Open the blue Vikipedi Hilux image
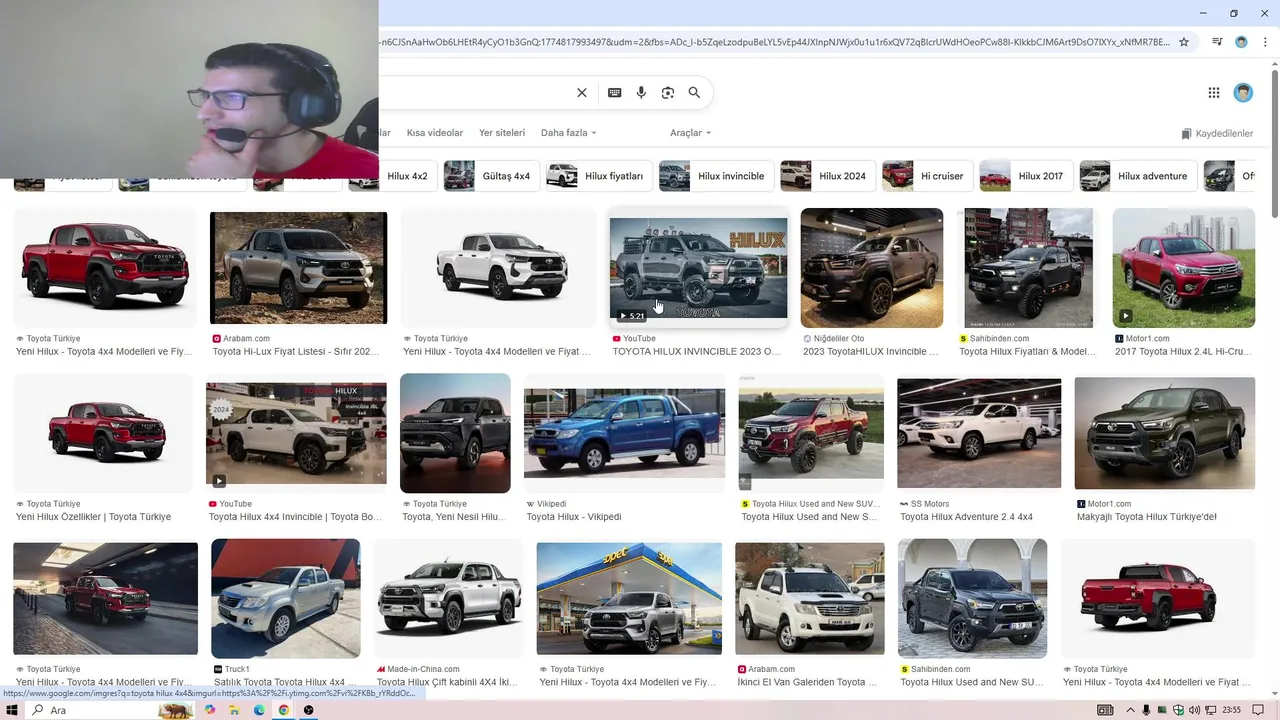 (625, 434)
